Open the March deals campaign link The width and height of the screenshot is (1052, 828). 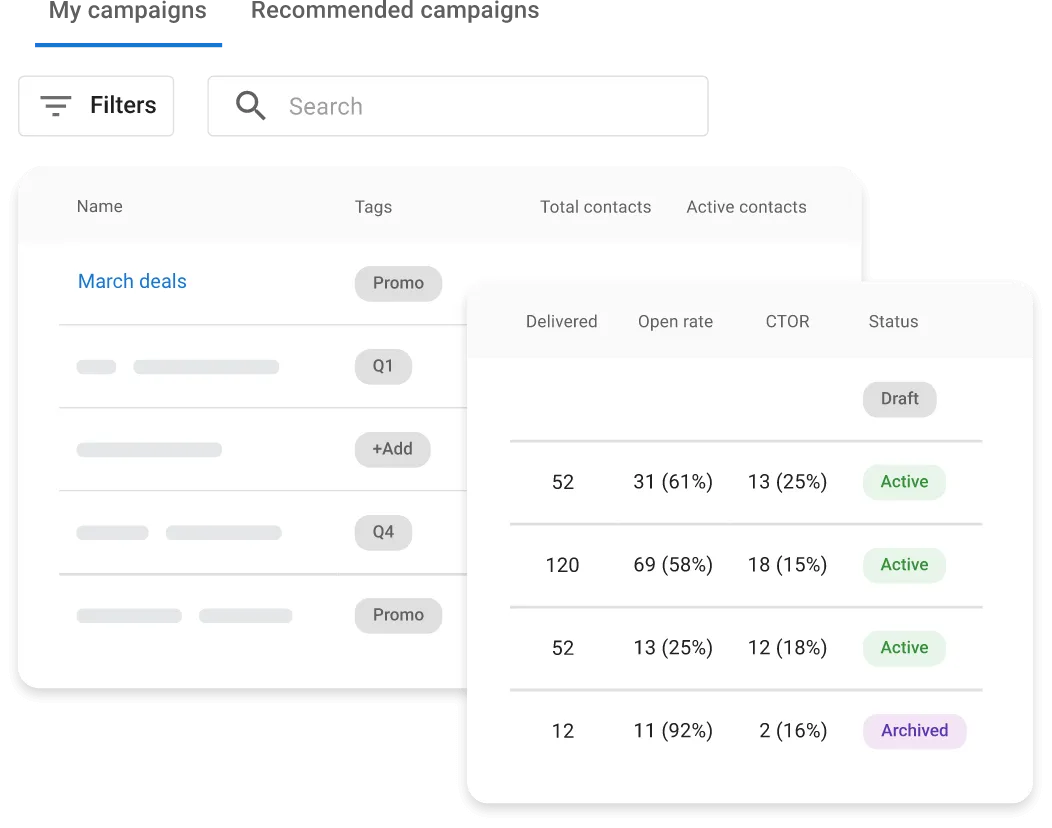click(132, 281)
